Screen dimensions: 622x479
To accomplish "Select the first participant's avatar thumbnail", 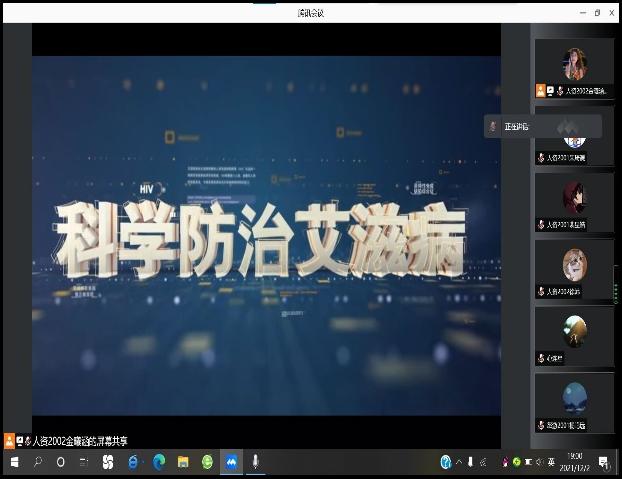I will pyautogui.click(x=574, y=63).
